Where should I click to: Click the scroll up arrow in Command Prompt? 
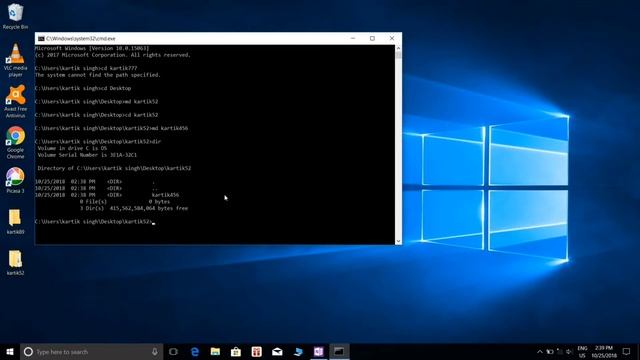(x=398, y=48)
